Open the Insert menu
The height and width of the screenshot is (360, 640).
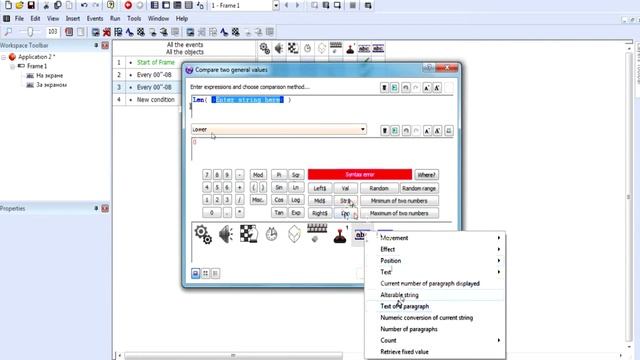[73, 18]
